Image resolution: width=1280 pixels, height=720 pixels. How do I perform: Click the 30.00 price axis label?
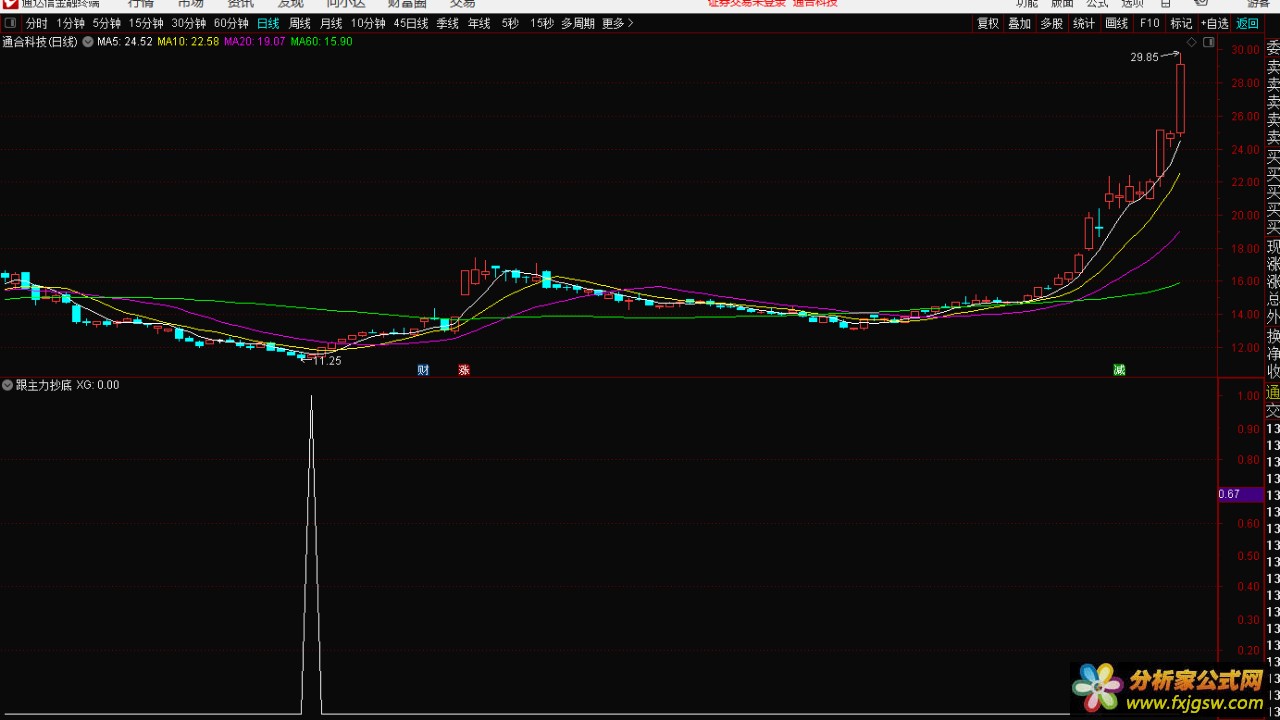[x=1245, y=50]
